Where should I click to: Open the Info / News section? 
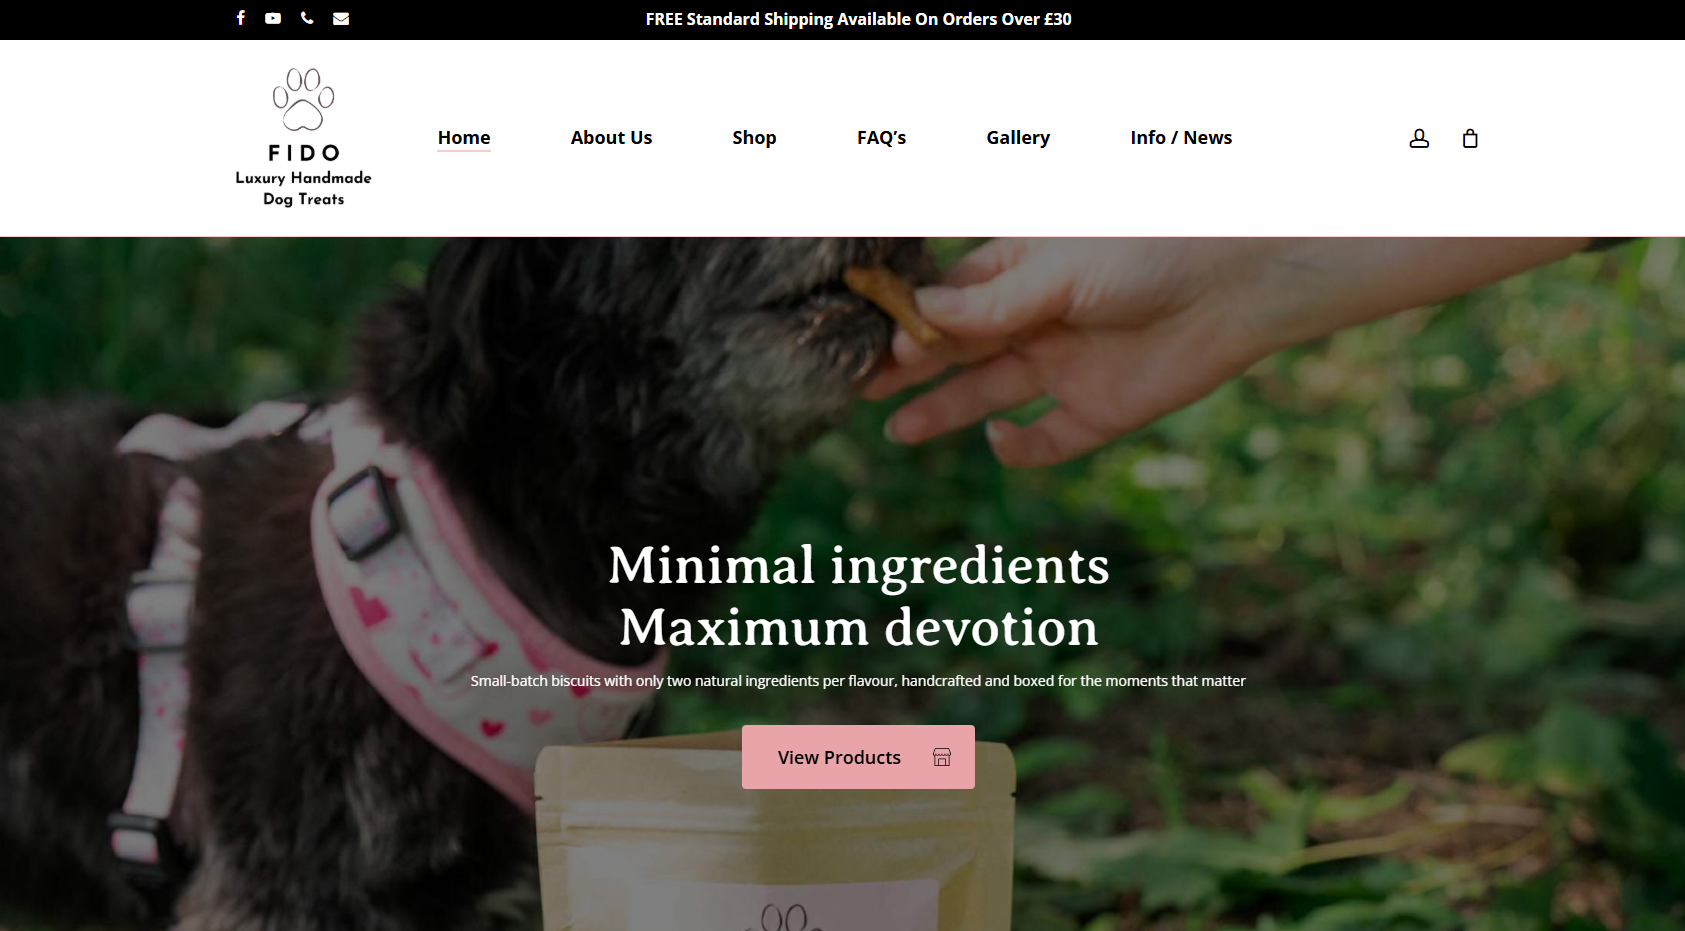click(x=1181, y=138)
